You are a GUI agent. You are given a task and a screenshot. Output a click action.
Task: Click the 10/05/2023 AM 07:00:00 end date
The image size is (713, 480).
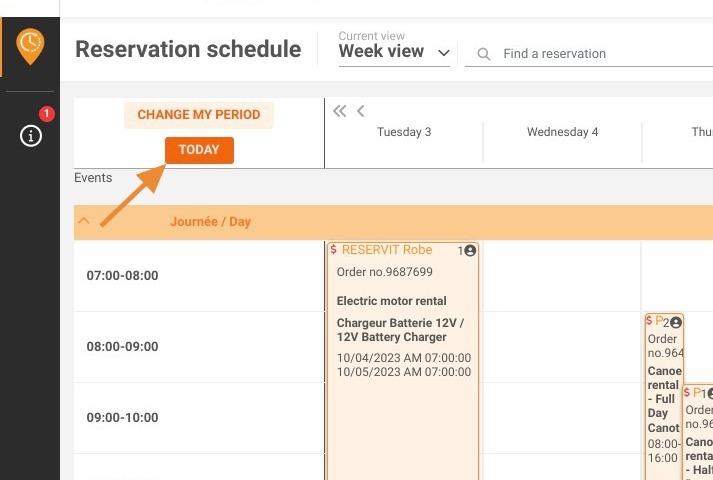click(x=404, y=372)
